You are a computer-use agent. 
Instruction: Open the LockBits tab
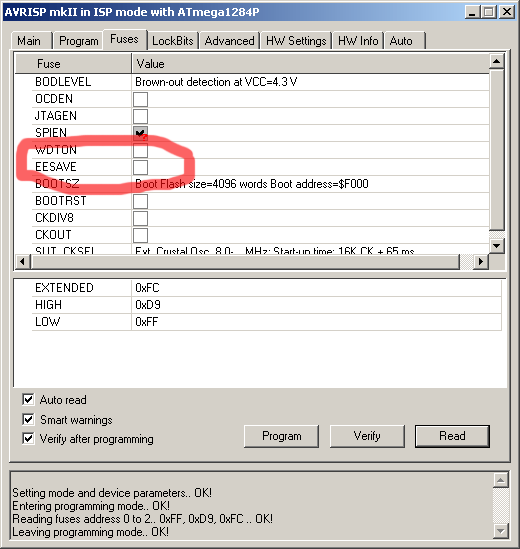173,41
